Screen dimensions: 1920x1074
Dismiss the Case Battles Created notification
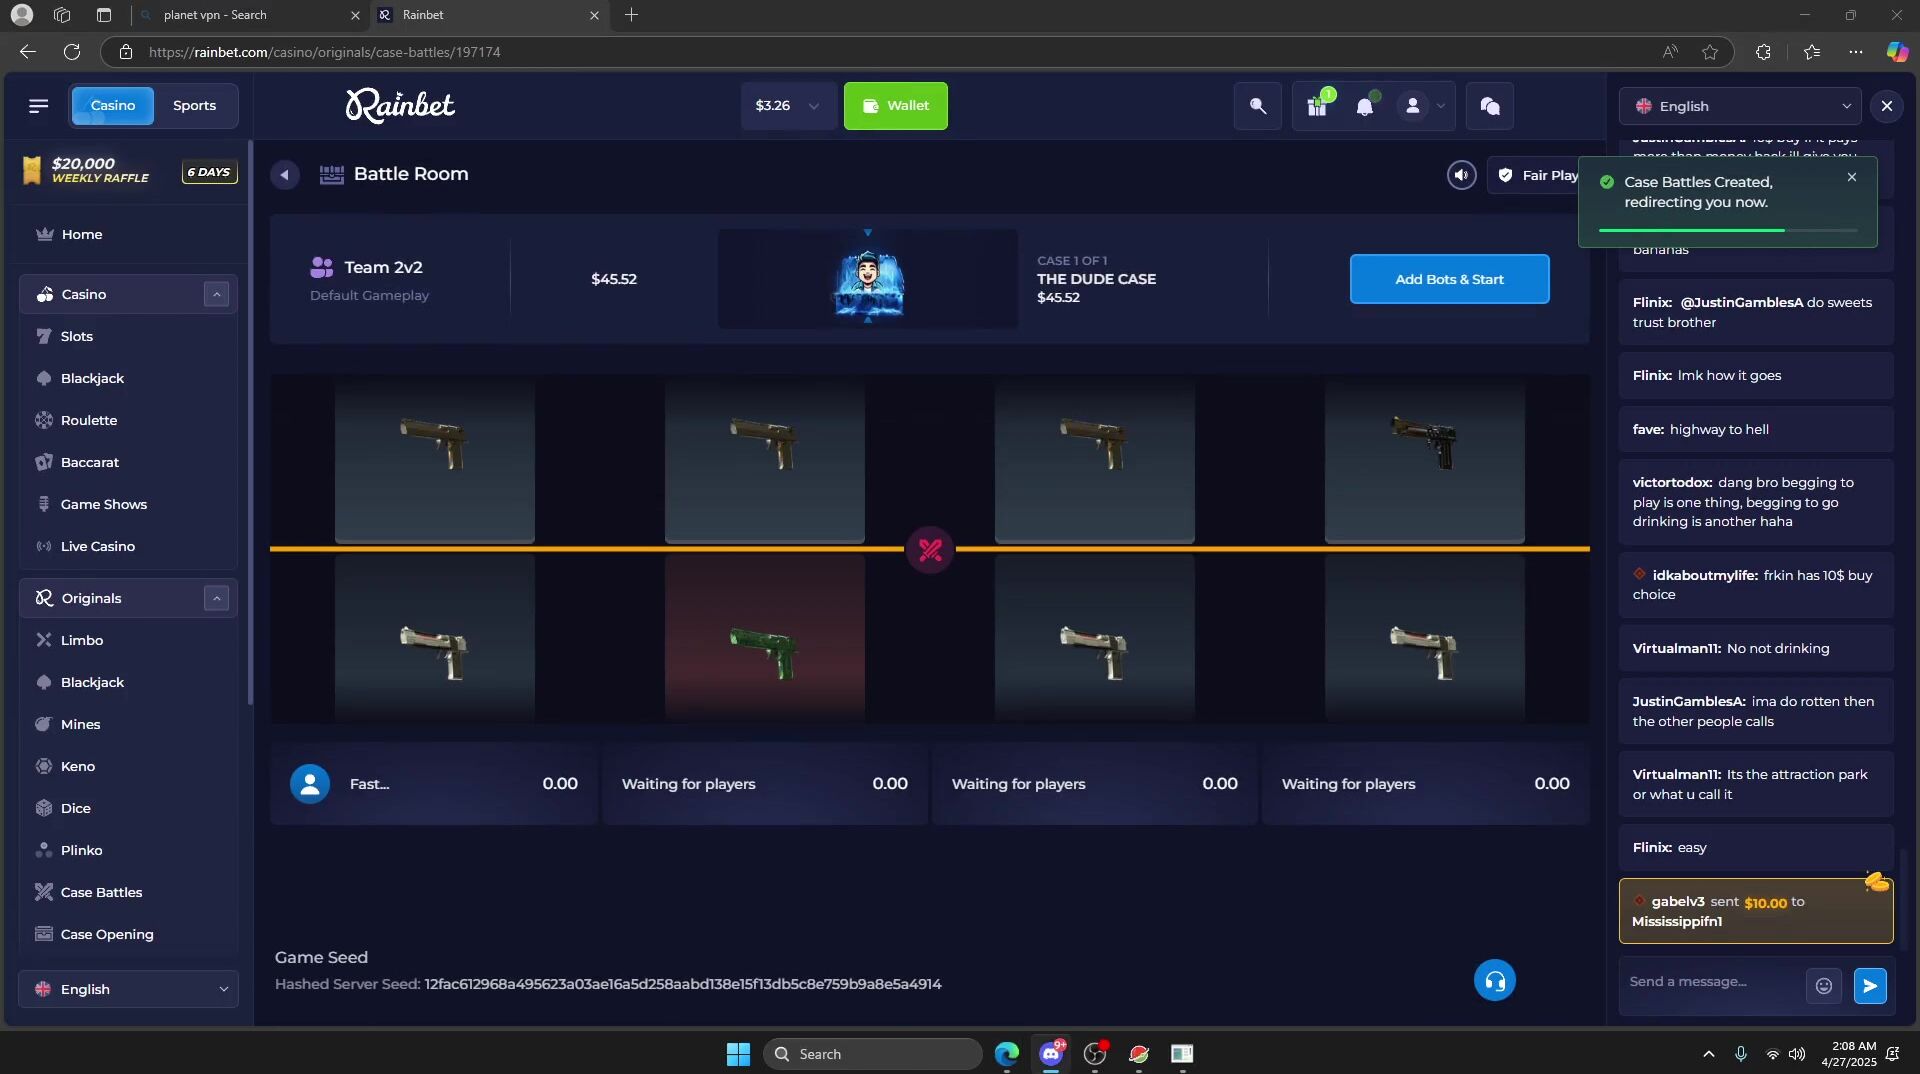point(1852,177)
